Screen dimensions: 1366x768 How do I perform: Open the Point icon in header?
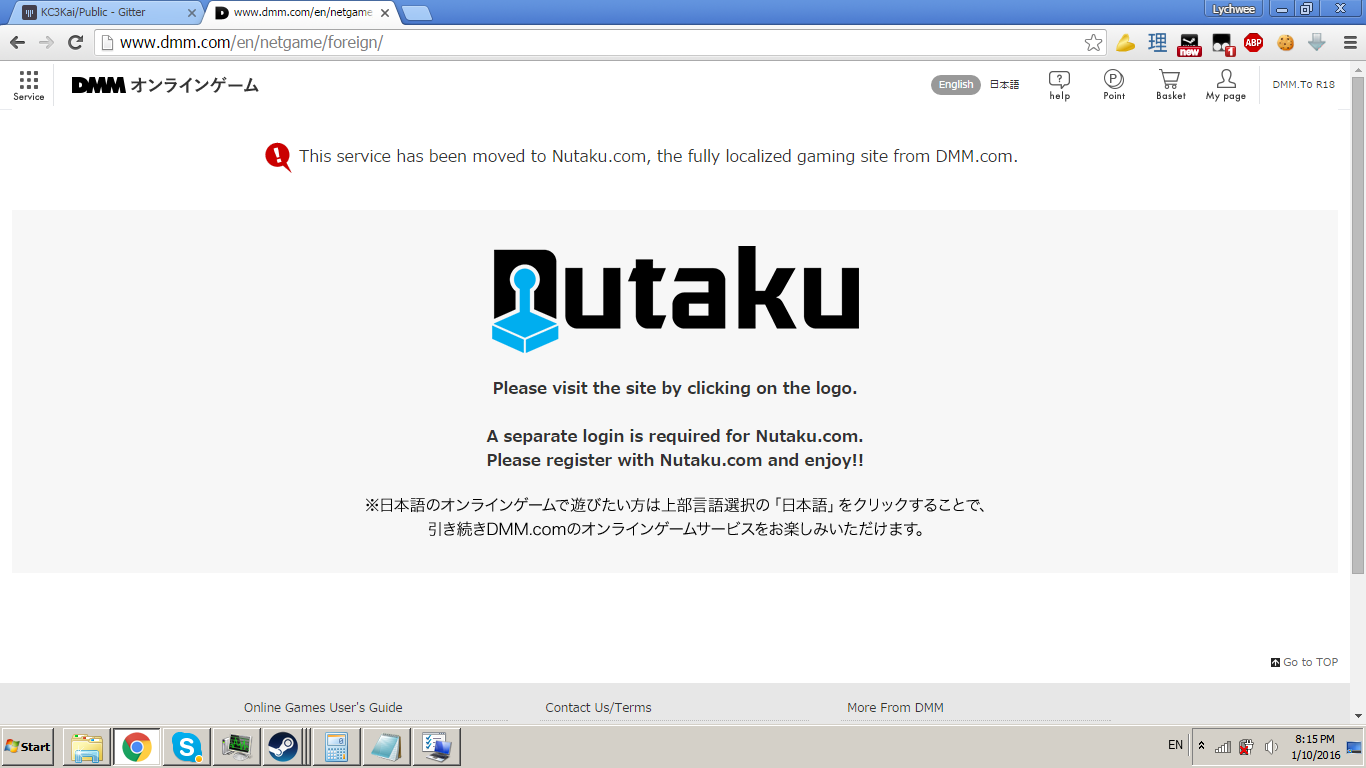pos(1114,84)
